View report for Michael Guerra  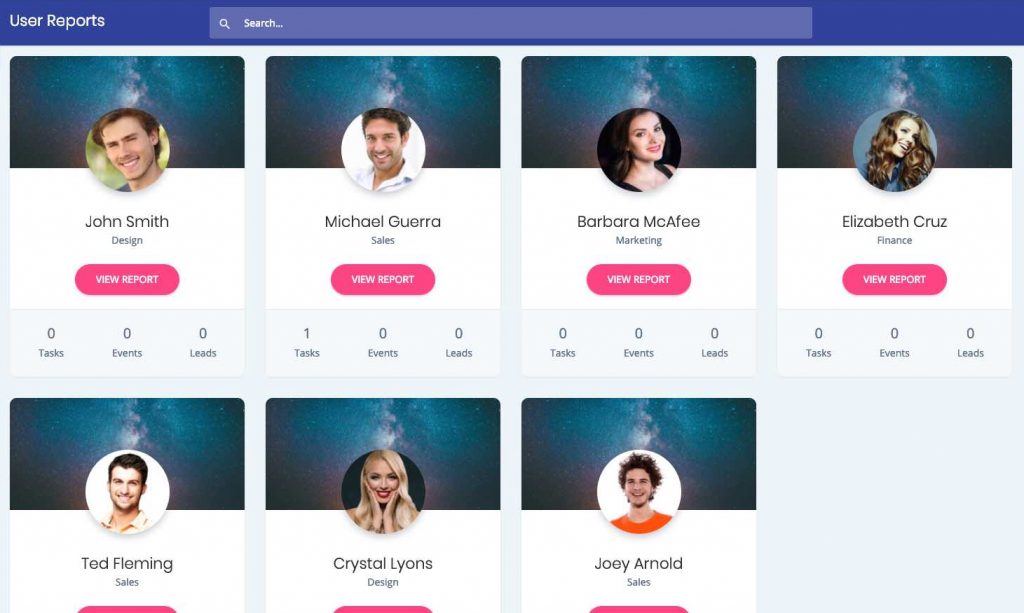pos(383,279)
